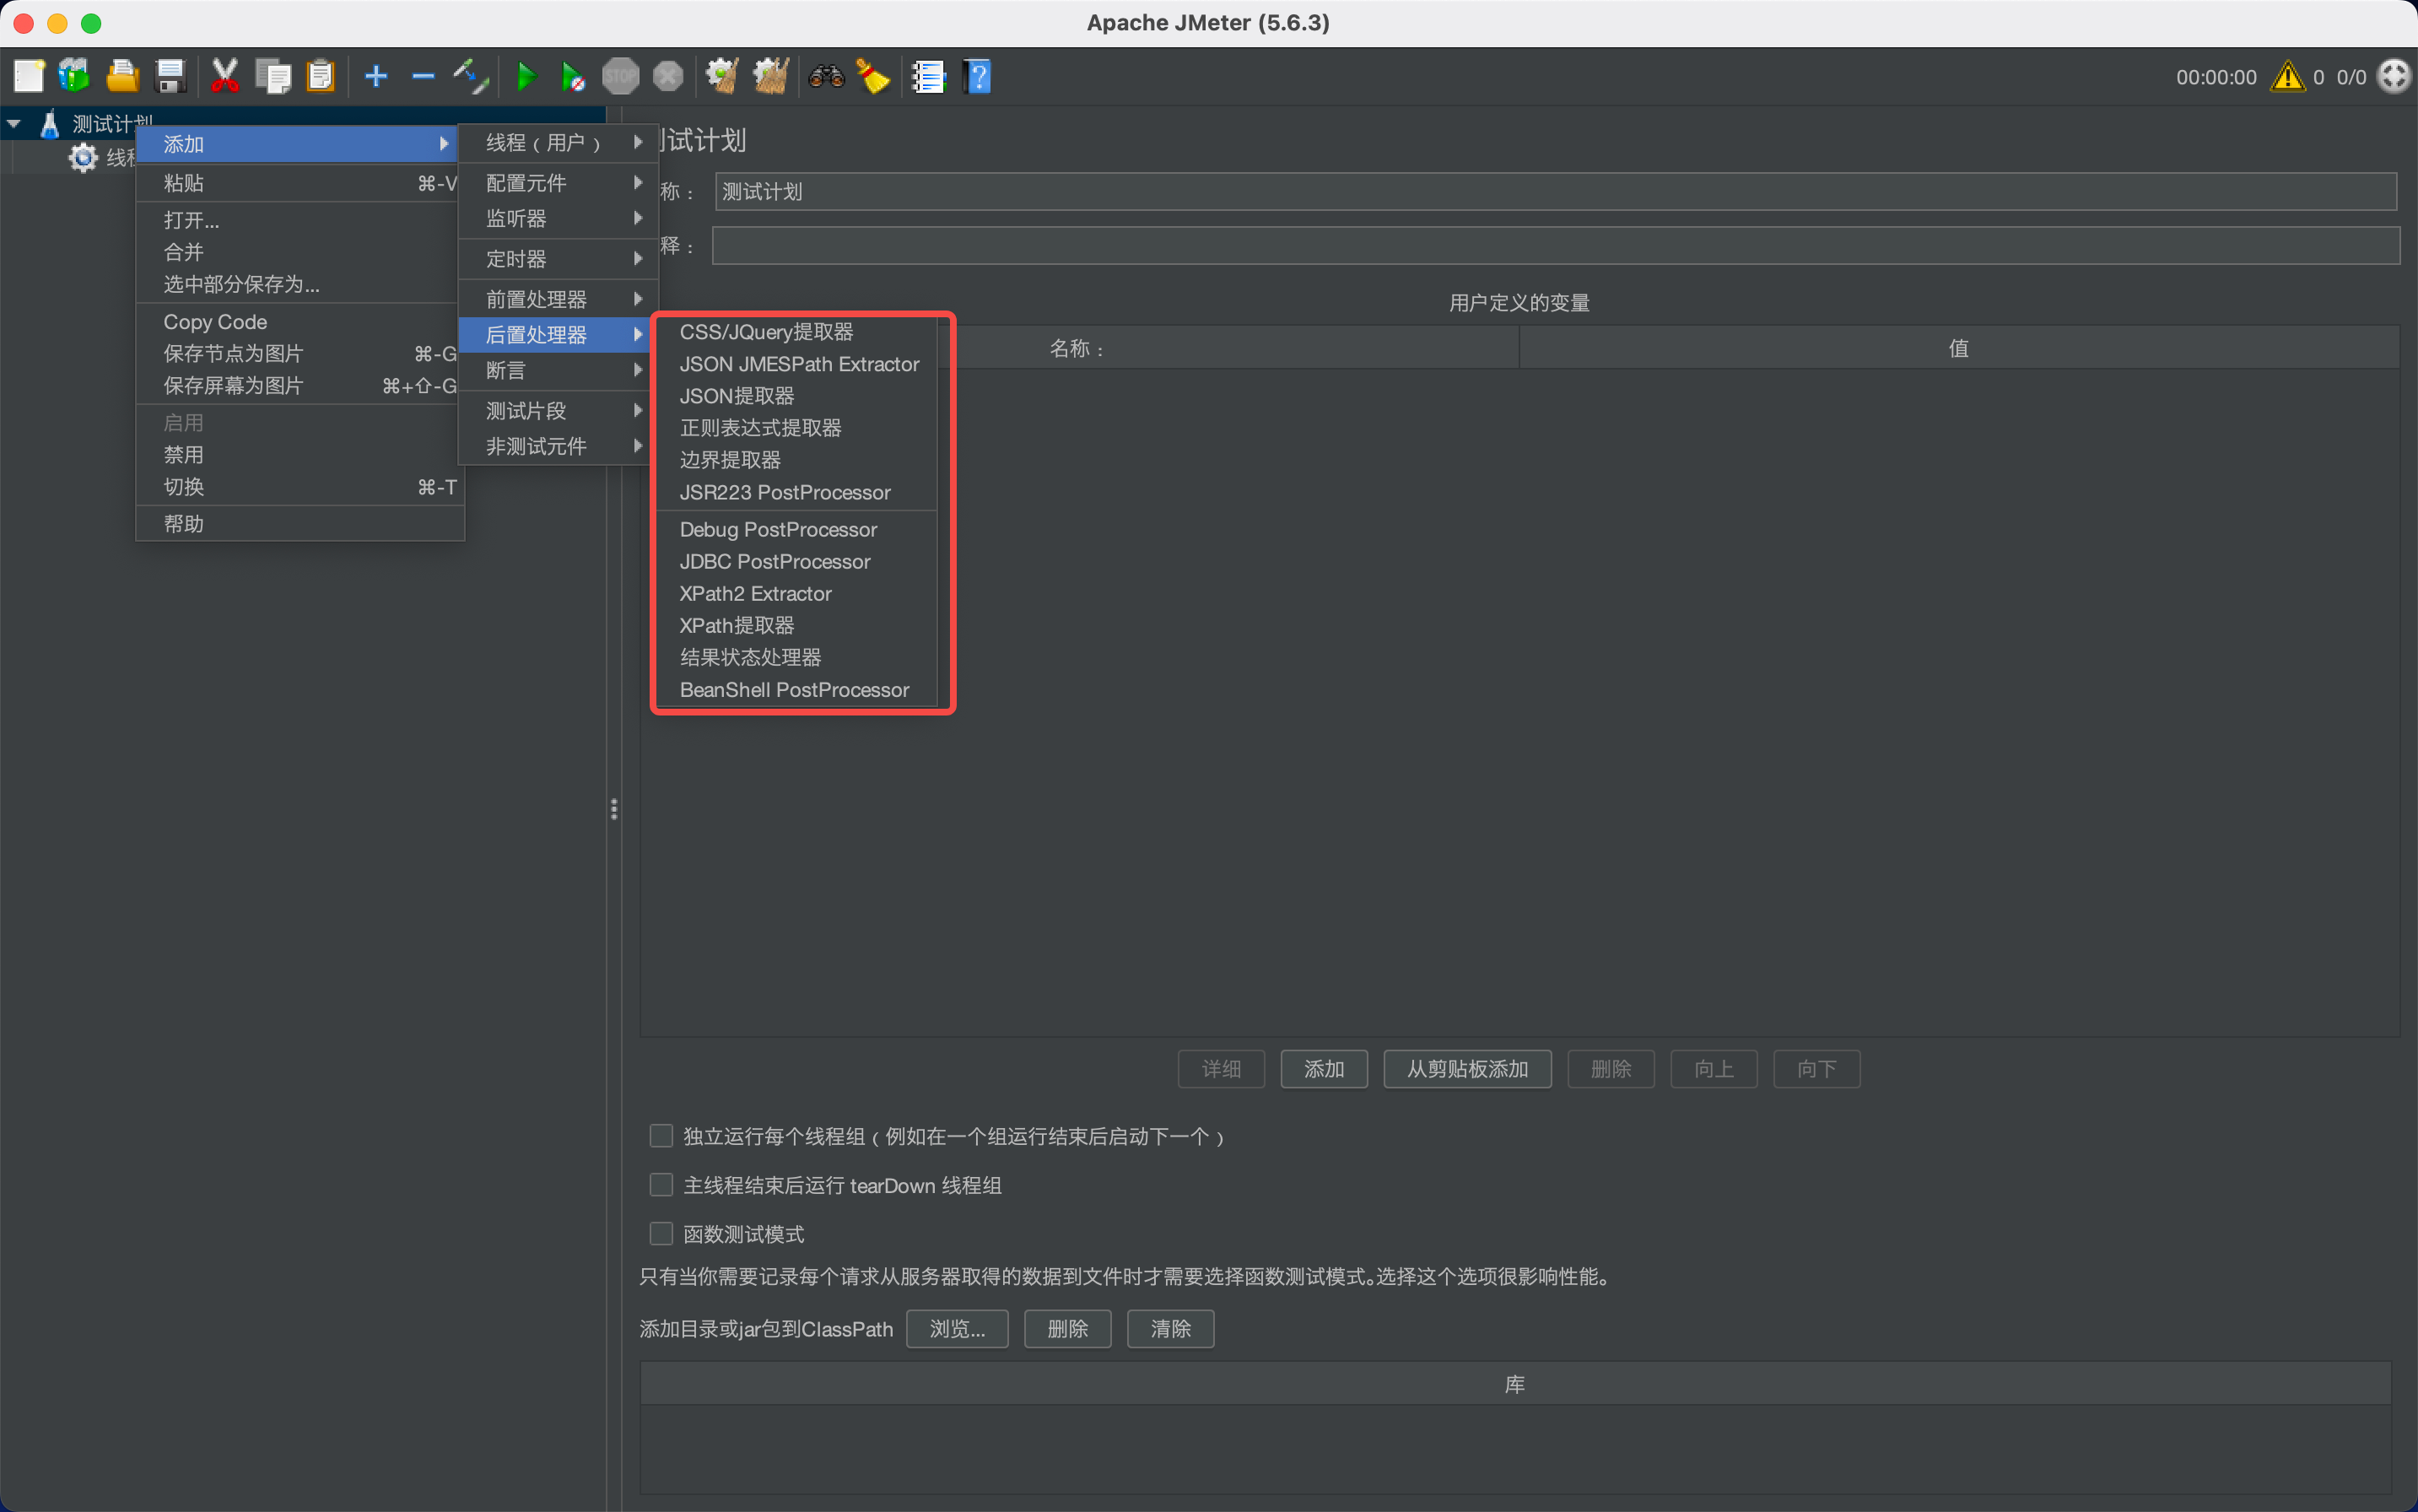Click the green Start run icon

tap(526, 76)
